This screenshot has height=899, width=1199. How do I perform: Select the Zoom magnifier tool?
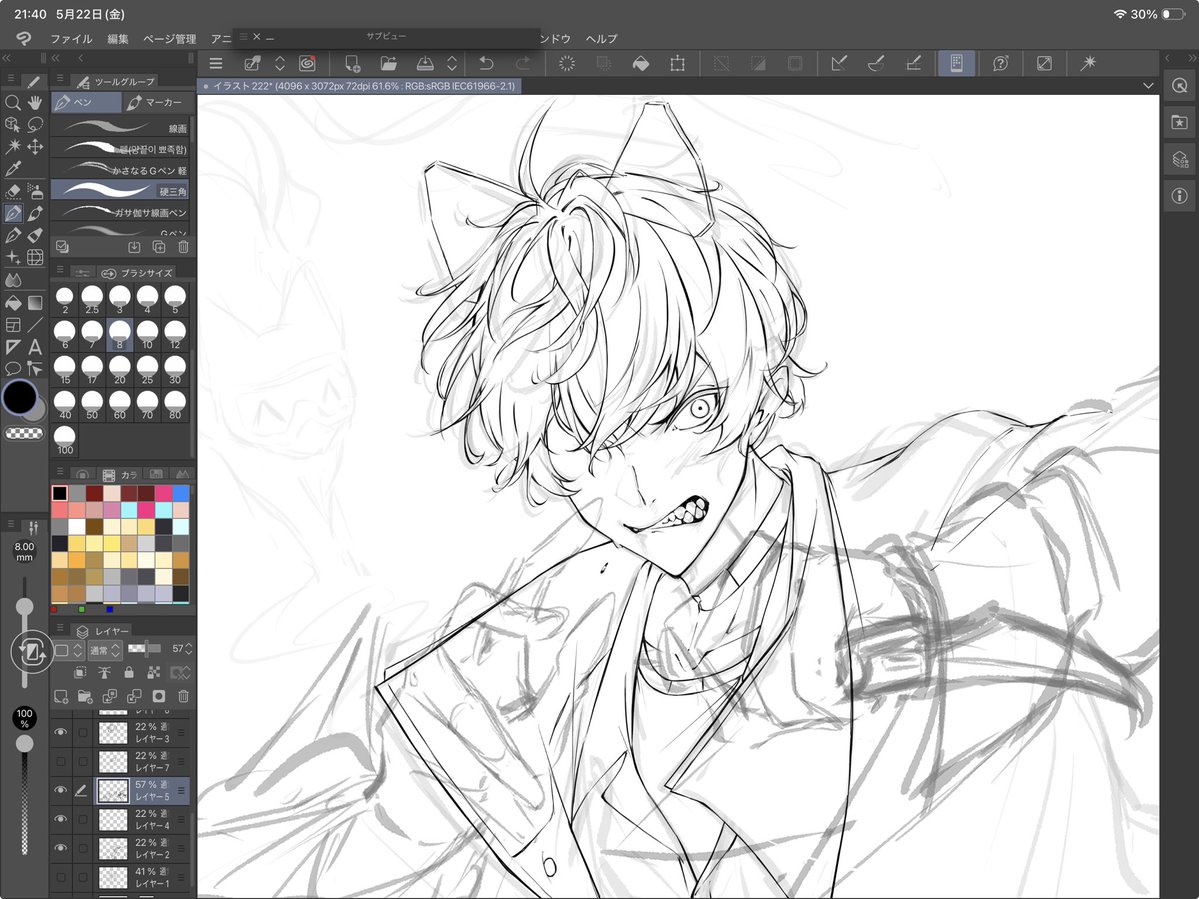click(x=12, y=102)
